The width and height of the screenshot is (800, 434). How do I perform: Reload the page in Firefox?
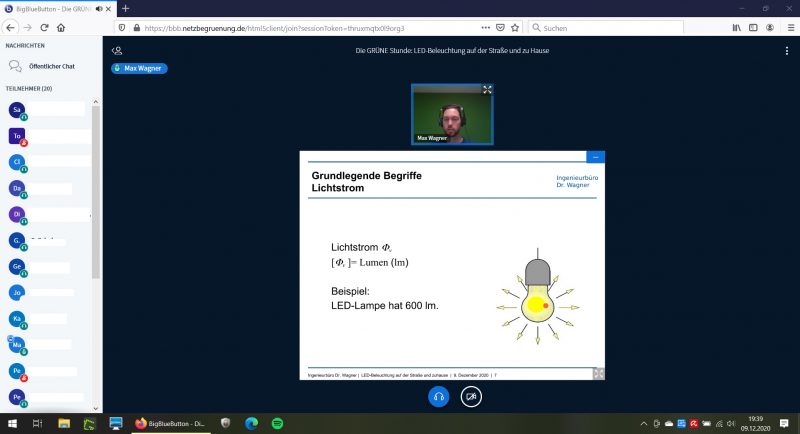[x=45, y=28]
